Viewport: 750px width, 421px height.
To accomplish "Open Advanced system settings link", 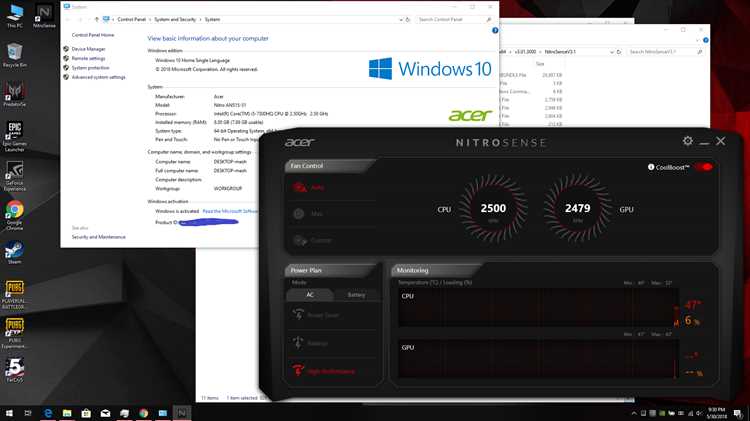I will (99, 77).
